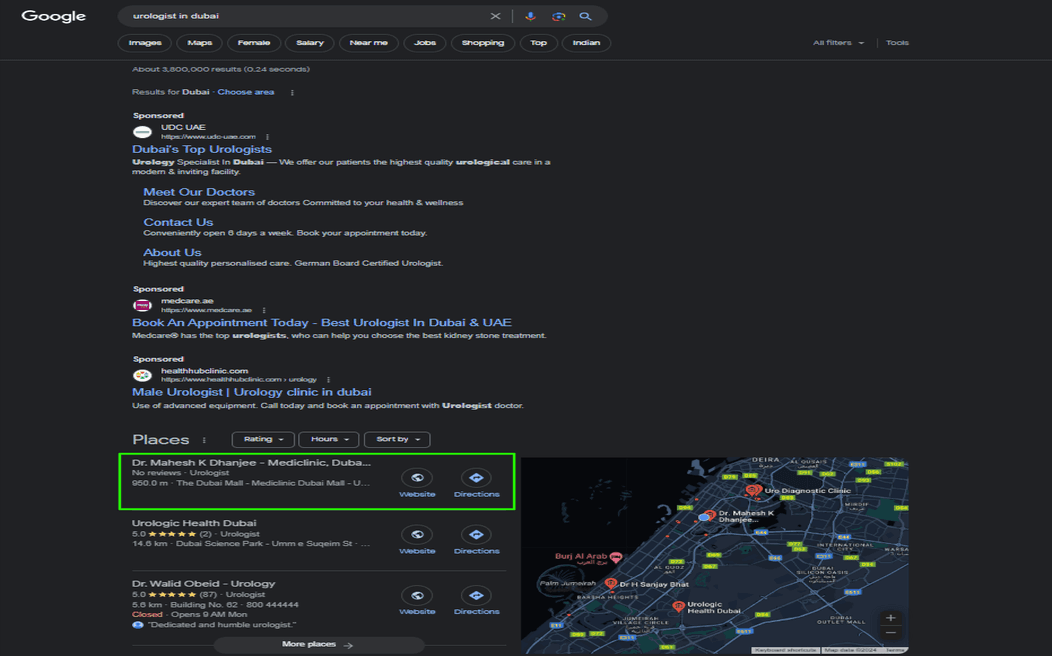Image resolution: width=1052 pixels, height=656 pixels.
Task: Open the Dr. Mahesh K Dhanjee listing title
Action: (251, 463)
